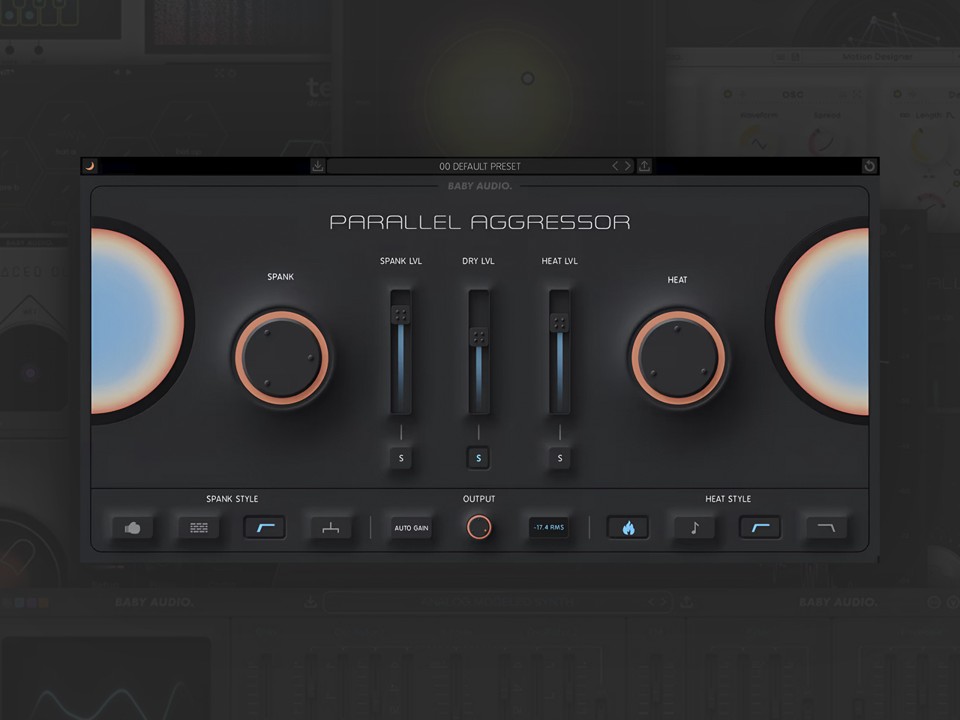Click the reset circular arrow icon
The height and width of the screenshot is (720, 960).
pos(869,166)
